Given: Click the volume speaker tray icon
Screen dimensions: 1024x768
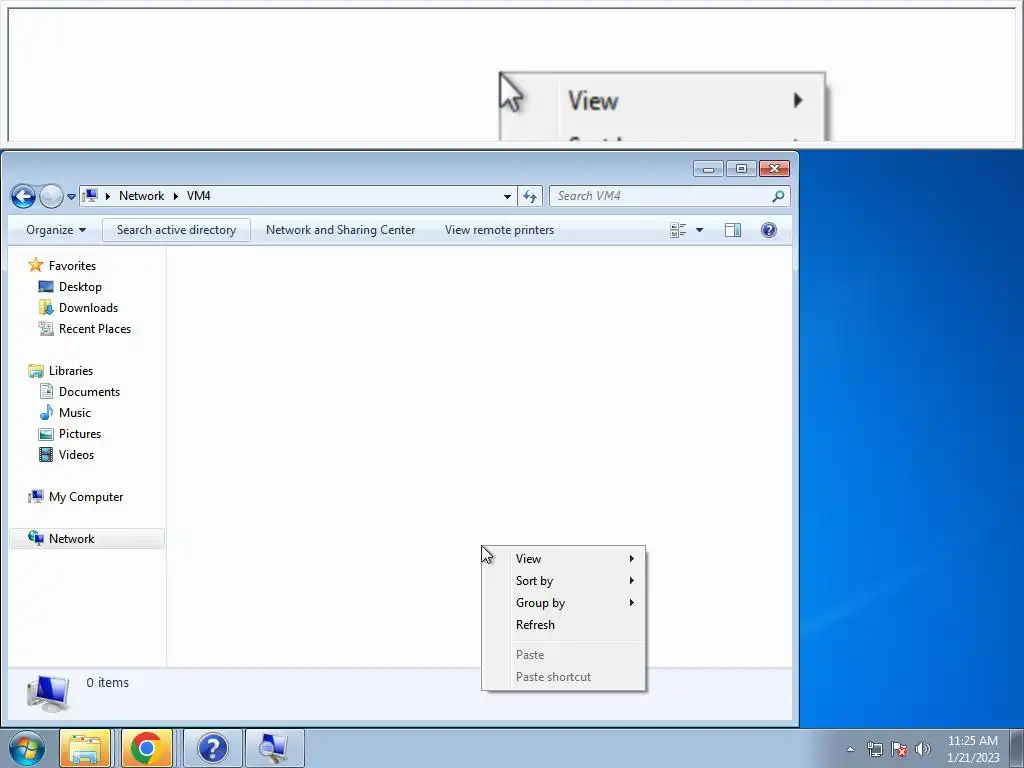Looking at the screenshot, I should click(922, 749).
